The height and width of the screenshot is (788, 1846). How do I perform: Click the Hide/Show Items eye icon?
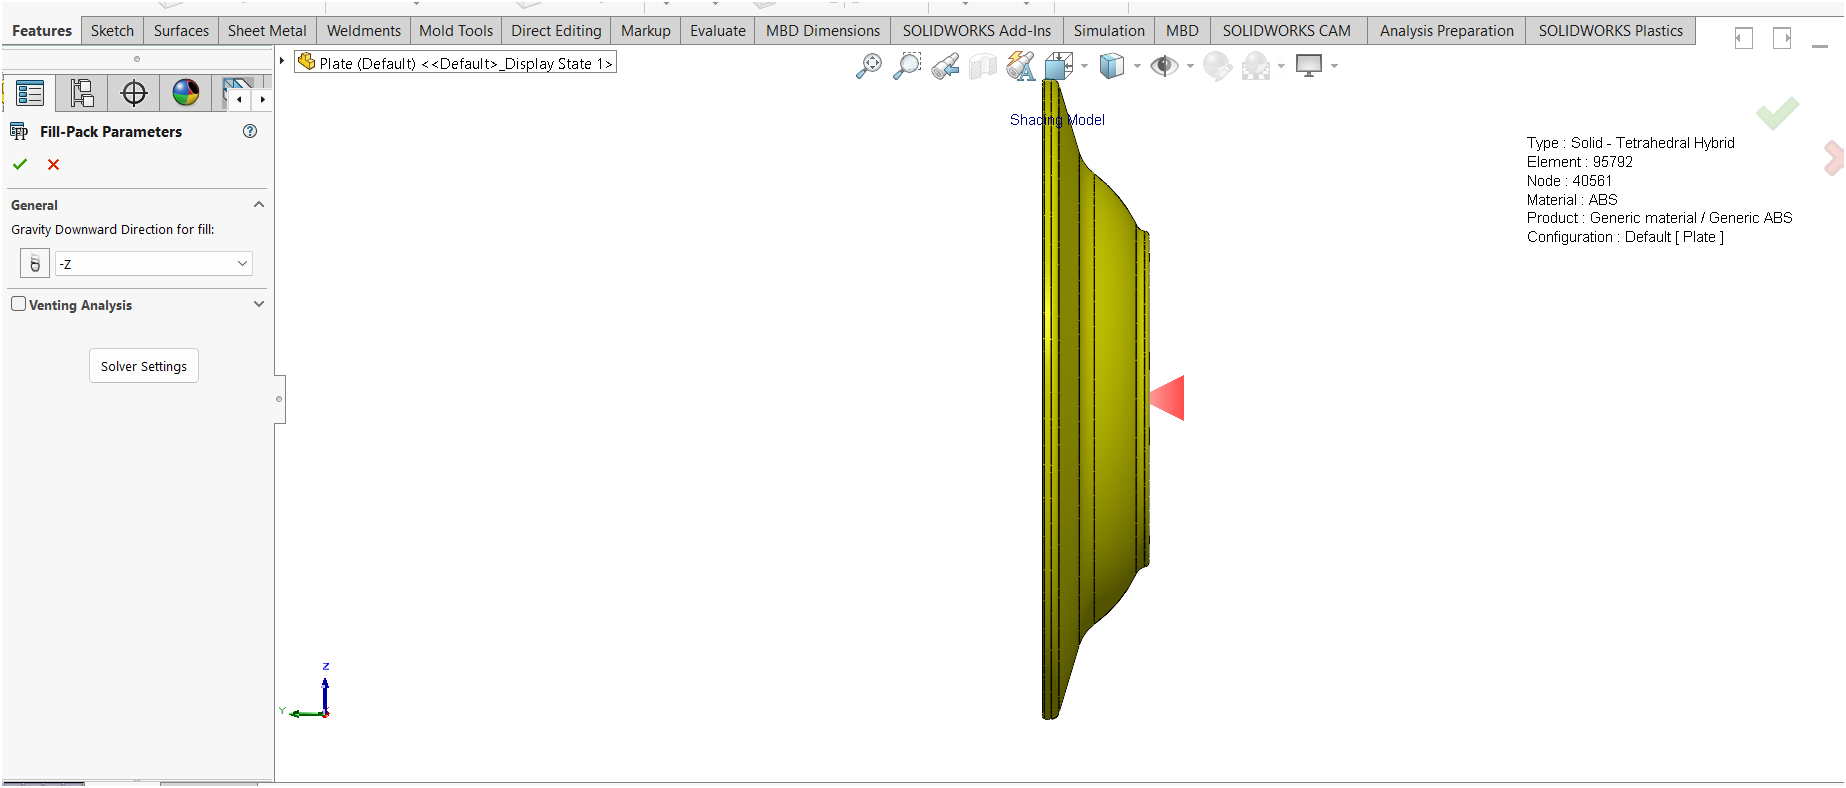tap(1164, 66)
